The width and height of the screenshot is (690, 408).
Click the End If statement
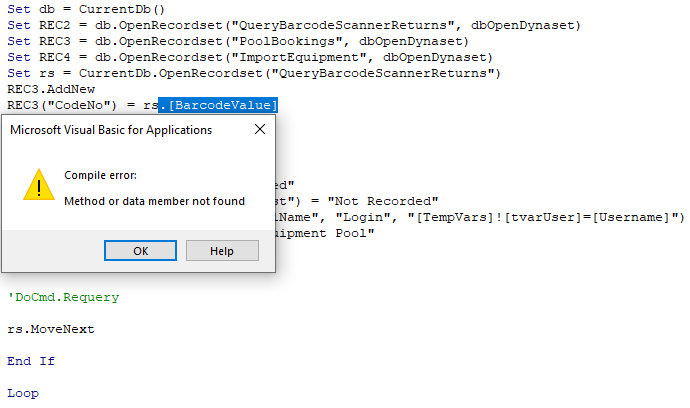coord(31,361)
